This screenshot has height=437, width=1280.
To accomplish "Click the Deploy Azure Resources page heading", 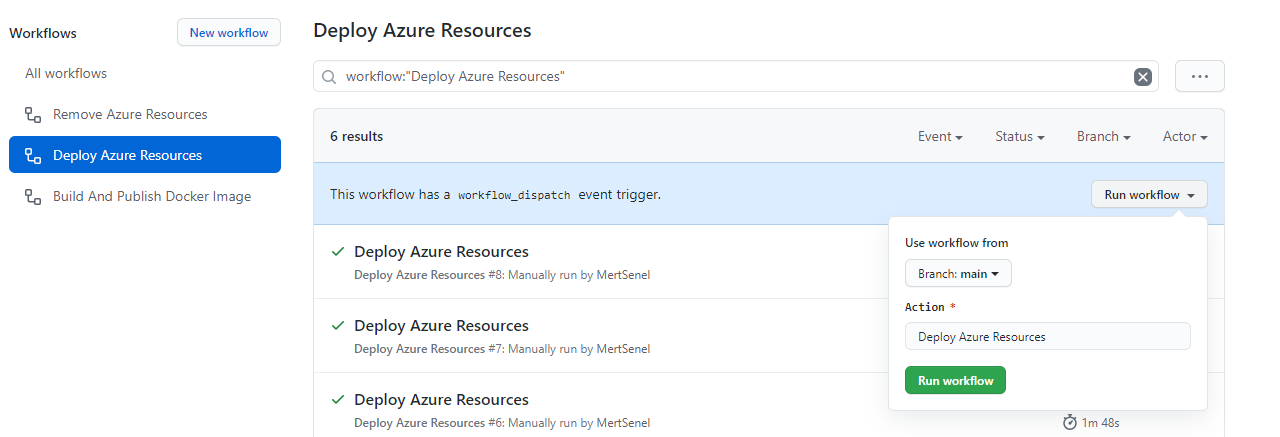I will pos(422,31).
